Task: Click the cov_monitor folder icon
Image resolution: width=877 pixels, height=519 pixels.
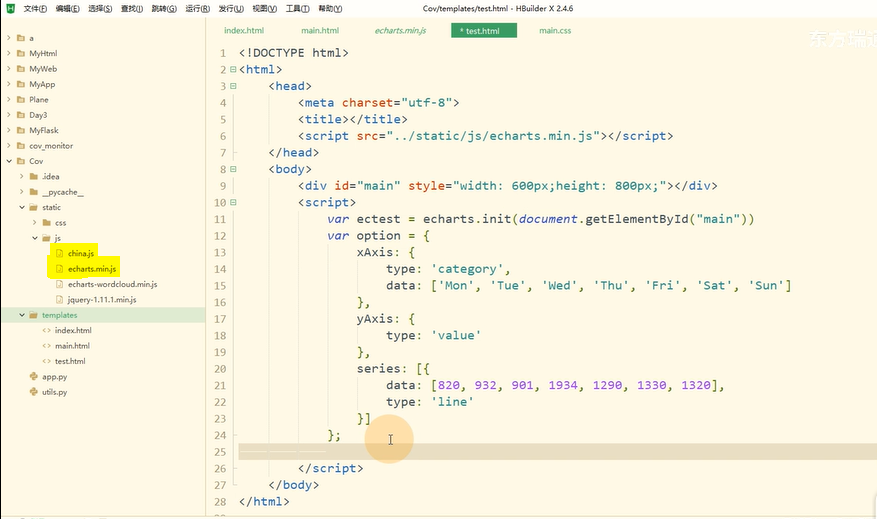Action: coord(21,146)
